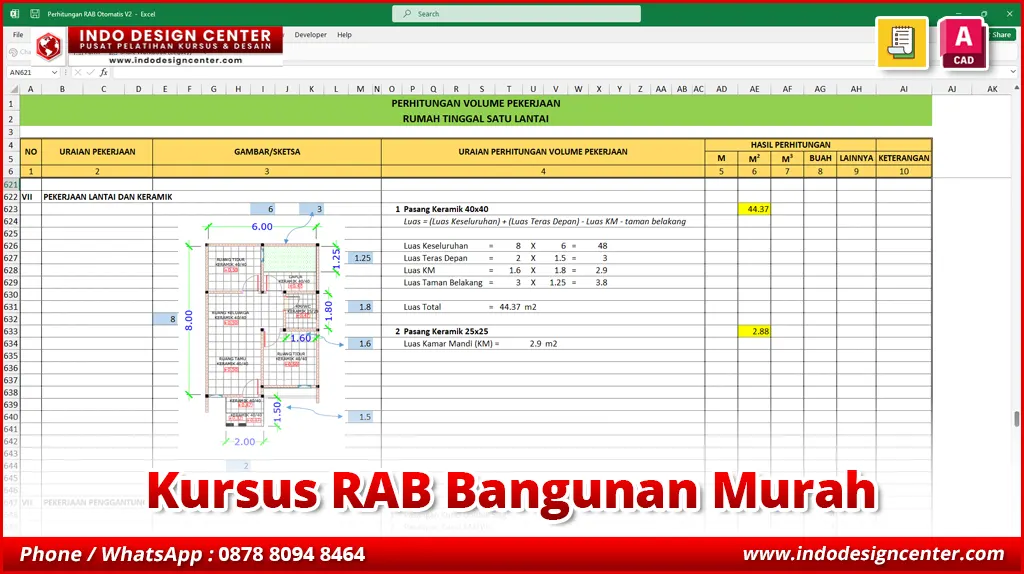This screenshot has height=574, width=1024.
Task: Click the NO header cell
Action: pos(31,151)
